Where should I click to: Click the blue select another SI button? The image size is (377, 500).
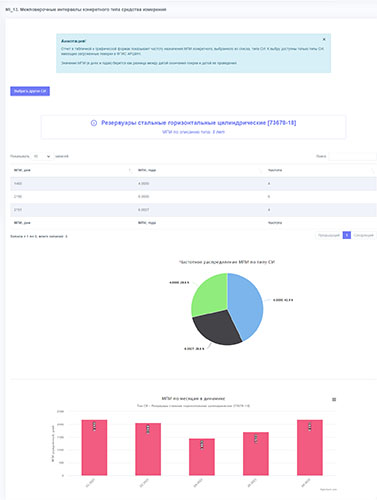pos(30,91)
